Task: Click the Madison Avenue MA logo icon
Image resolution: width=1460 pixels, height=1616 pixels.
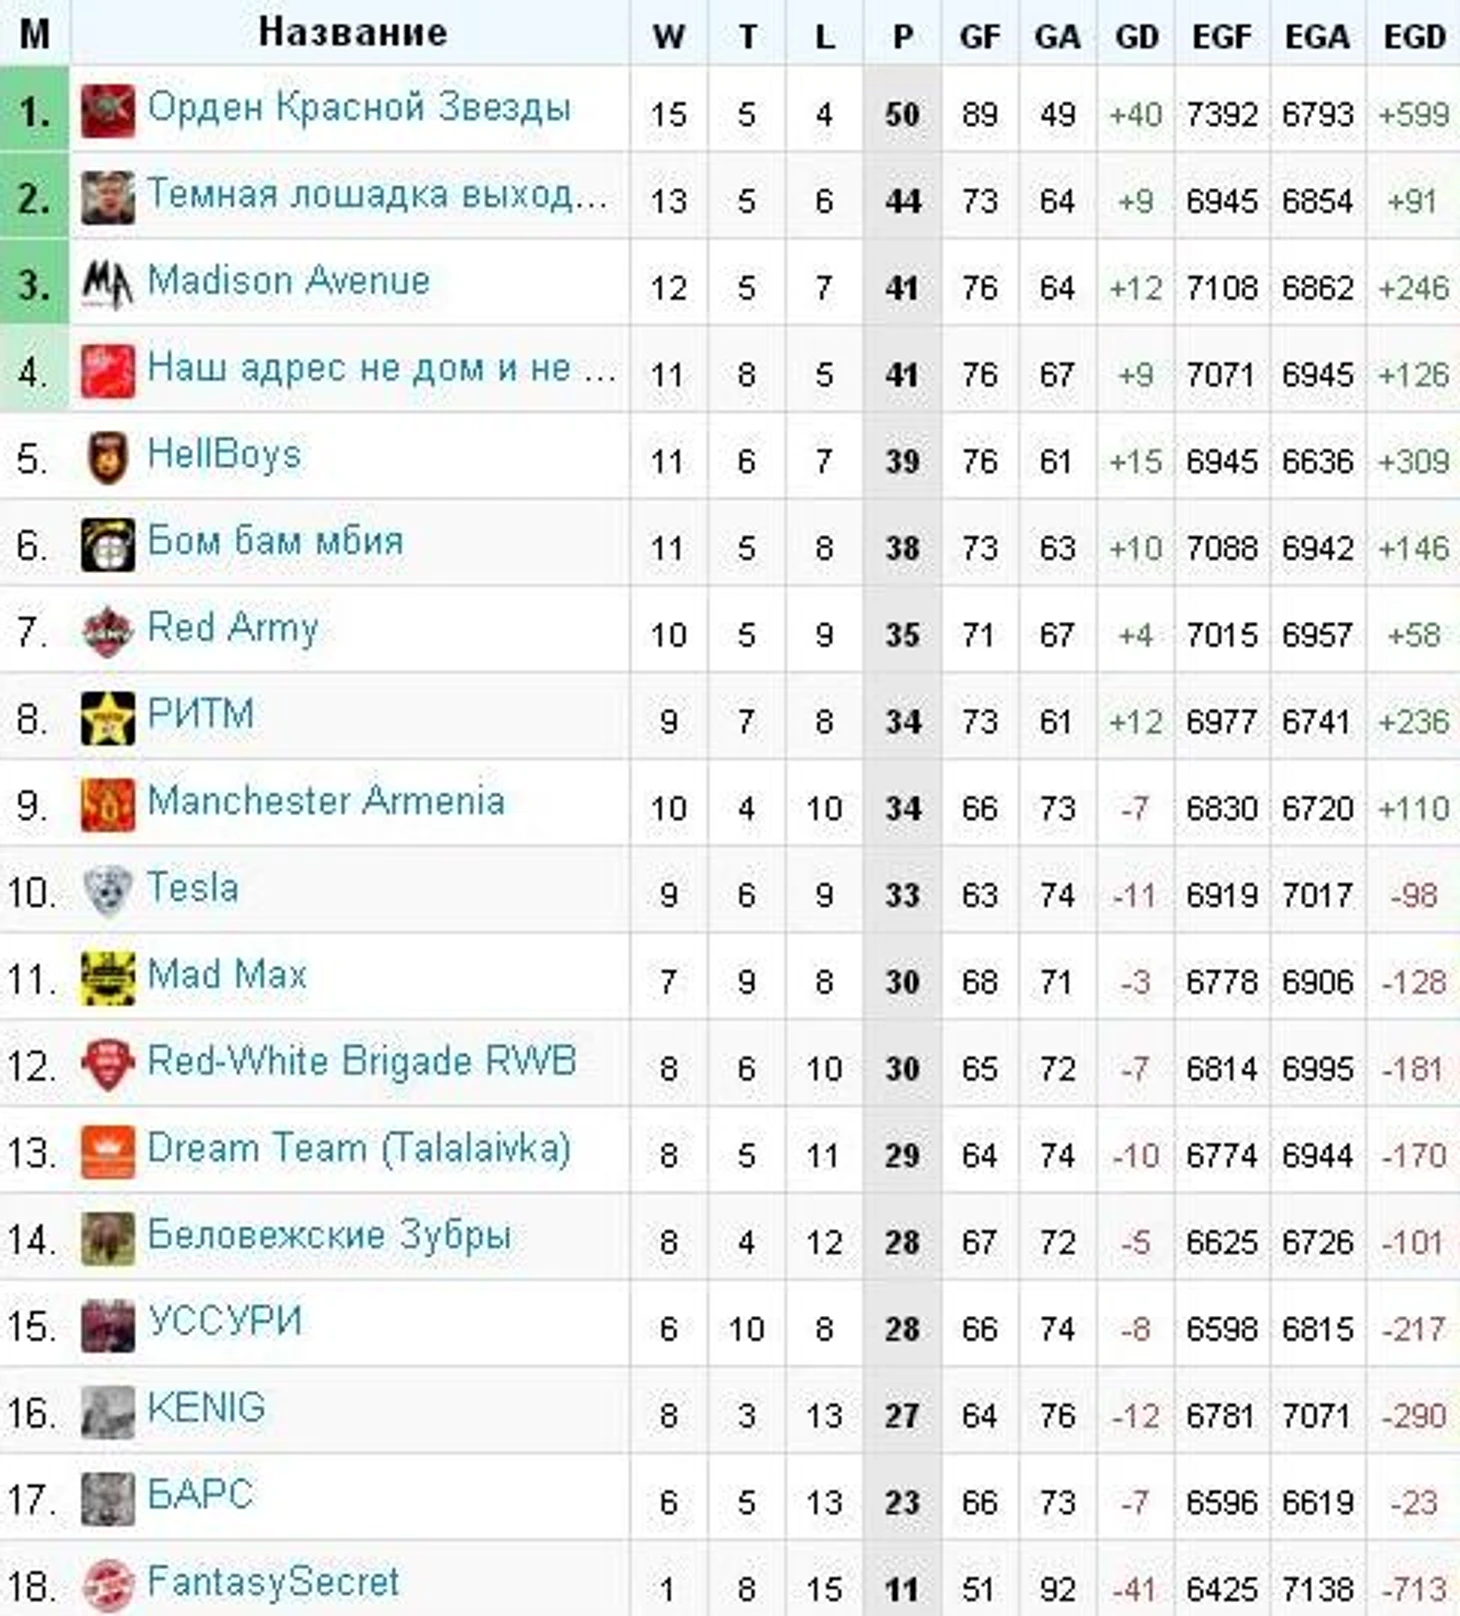Action: (108, 285)
